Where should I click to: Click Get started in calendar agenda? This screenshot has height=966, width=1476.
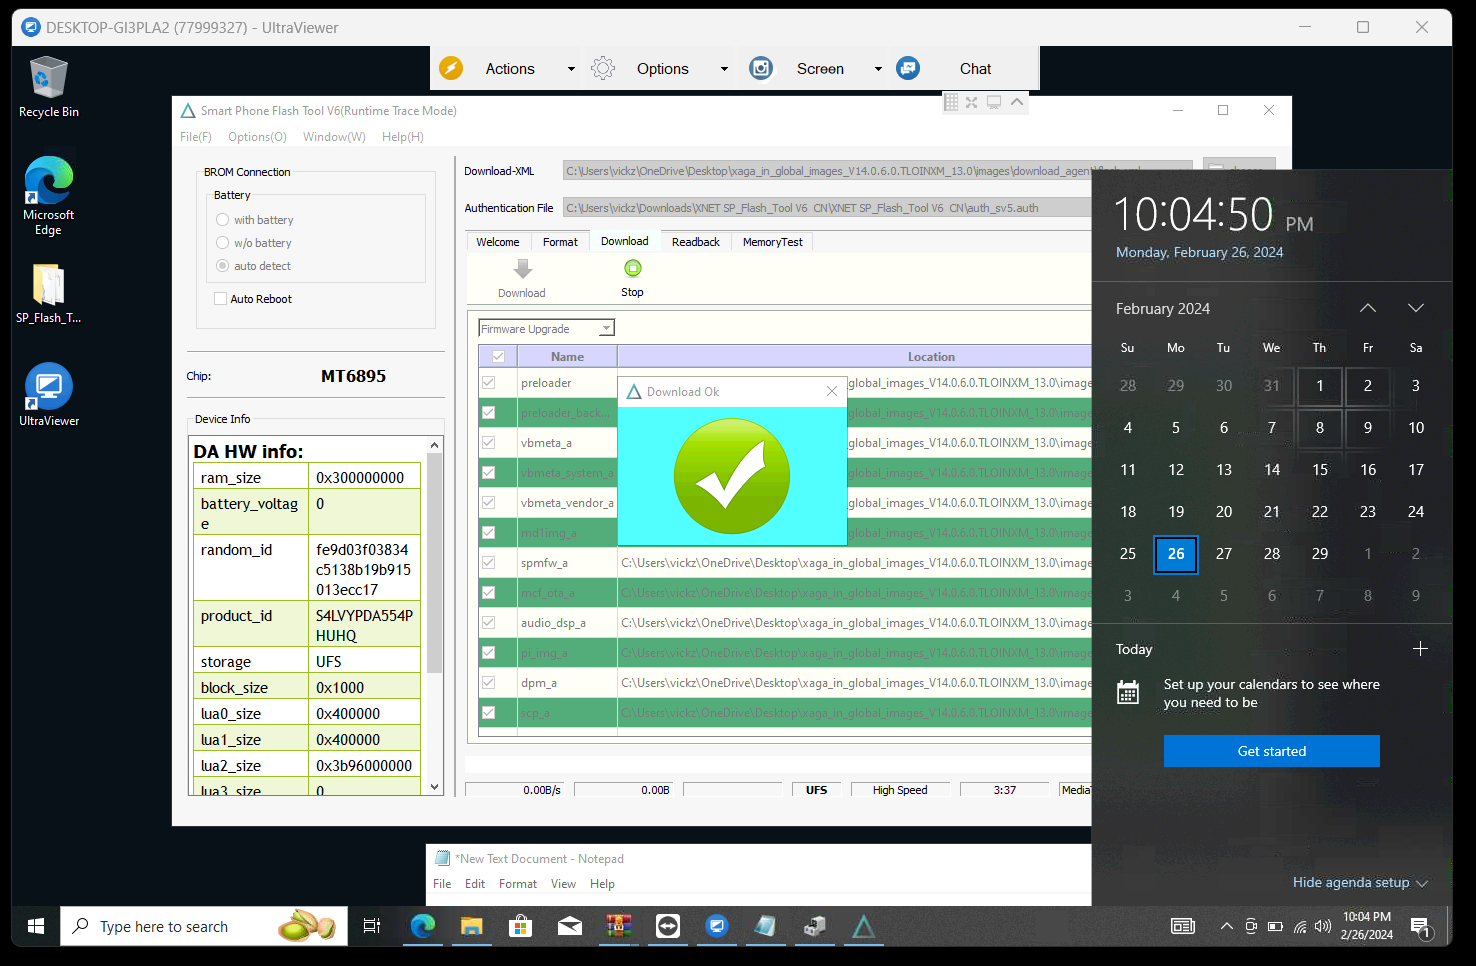(1272, 751)
